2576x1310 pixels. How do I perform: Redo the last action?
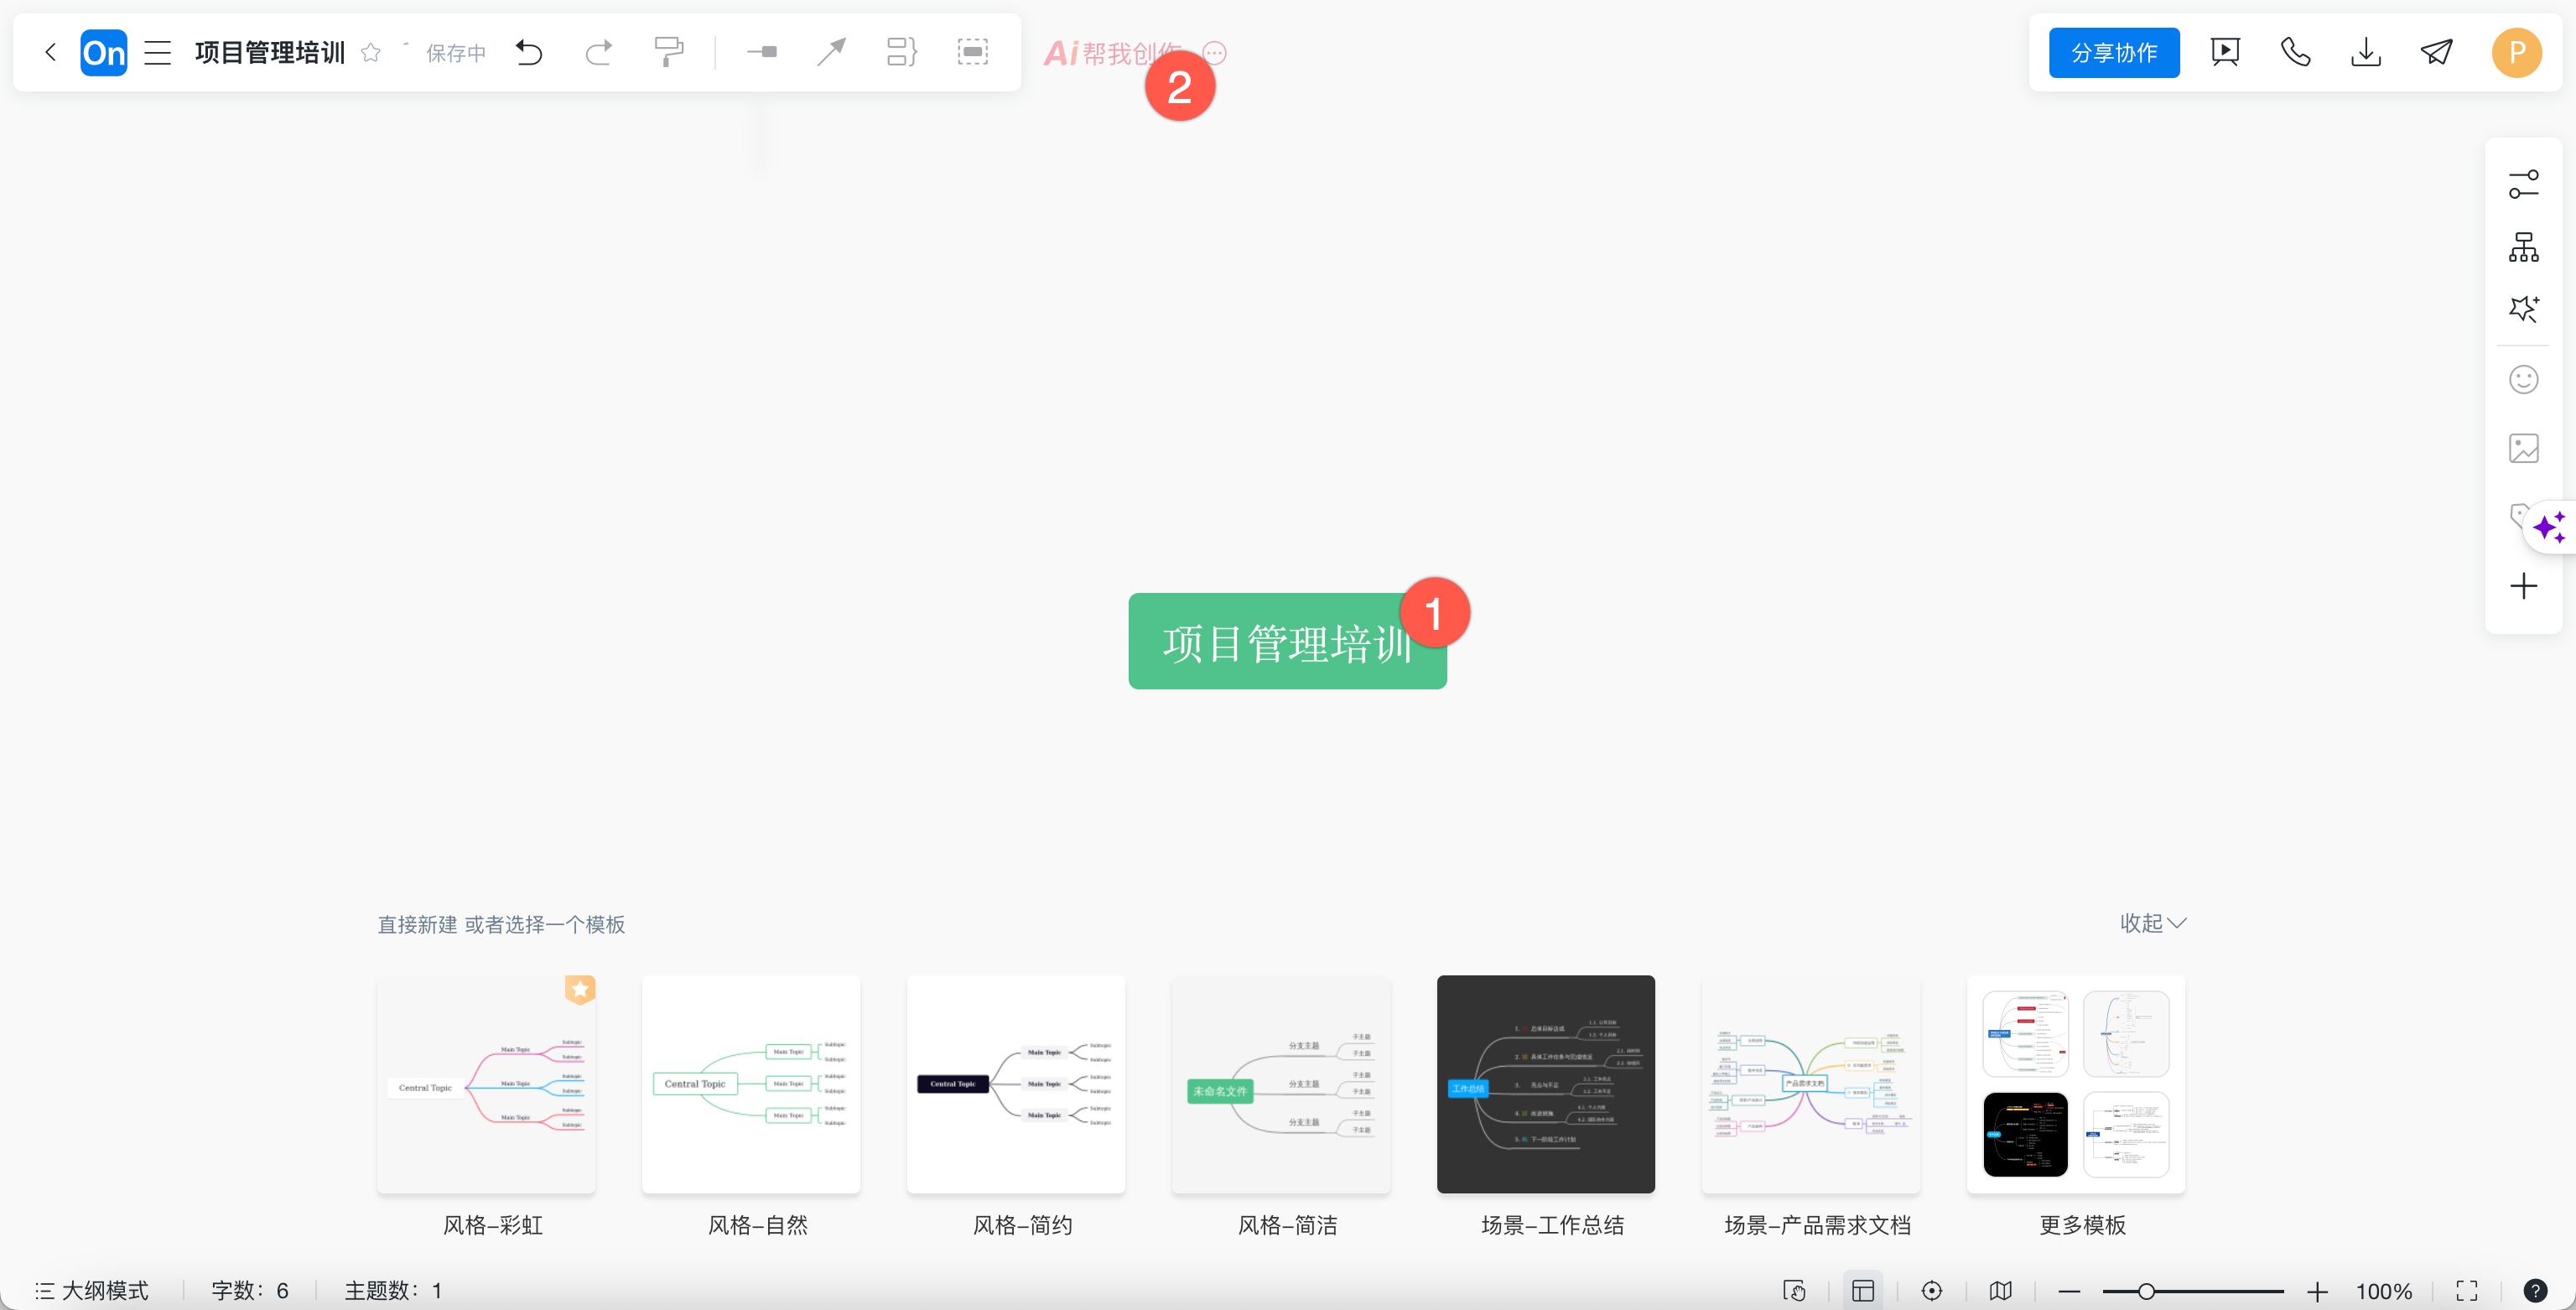(598, 52)
